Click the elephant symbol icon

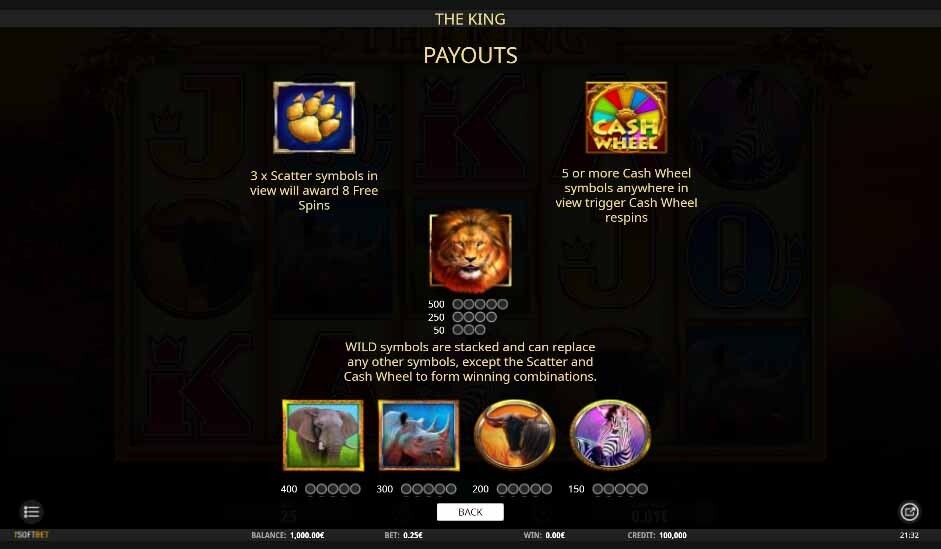coord(323,435)
